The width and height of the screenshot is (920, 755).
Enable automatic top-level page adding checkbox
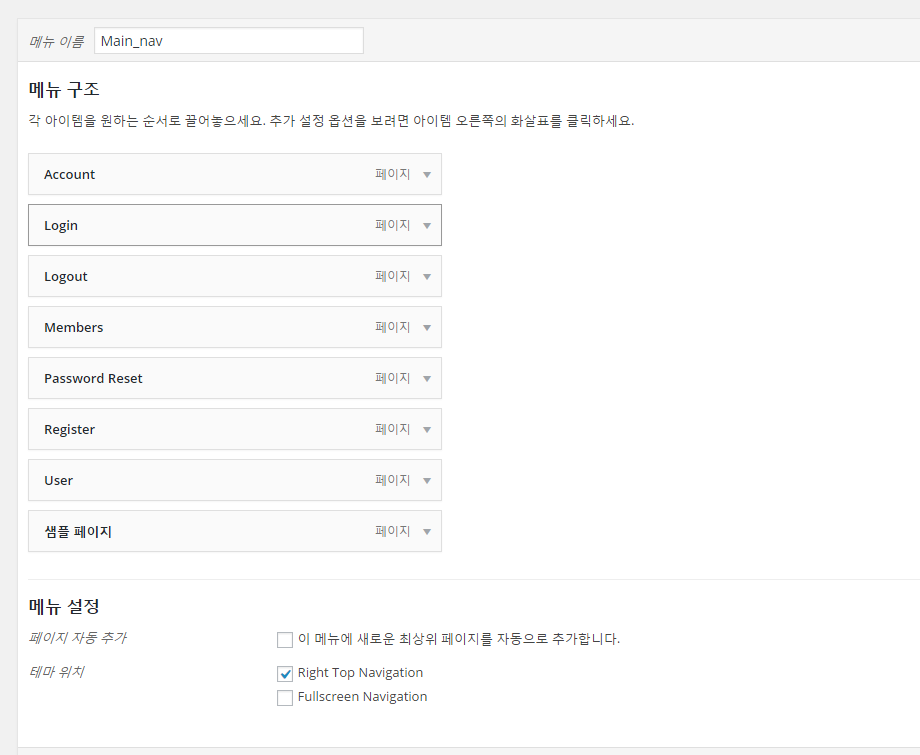(x=285, y=640)
